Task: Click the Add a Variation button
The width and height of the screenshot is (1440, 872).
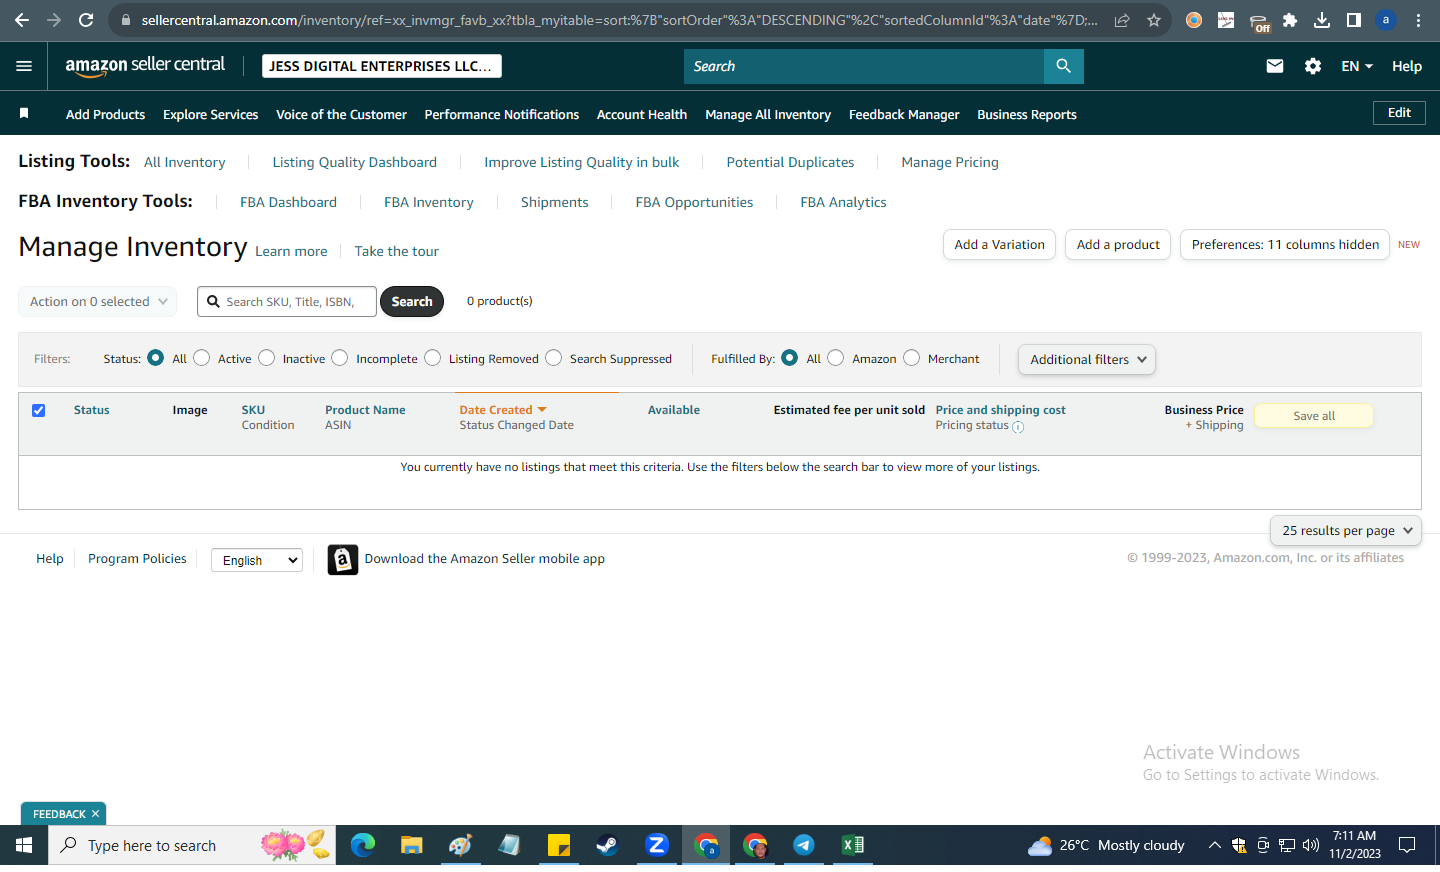Action: (x=999, y=245)
